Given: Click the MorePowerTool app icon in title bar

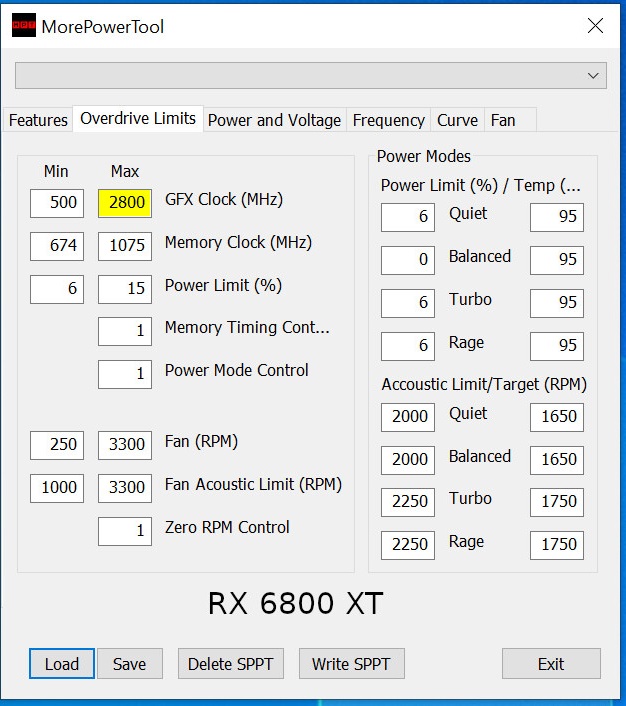Looking at the screenshot, I should click(23, 25).
